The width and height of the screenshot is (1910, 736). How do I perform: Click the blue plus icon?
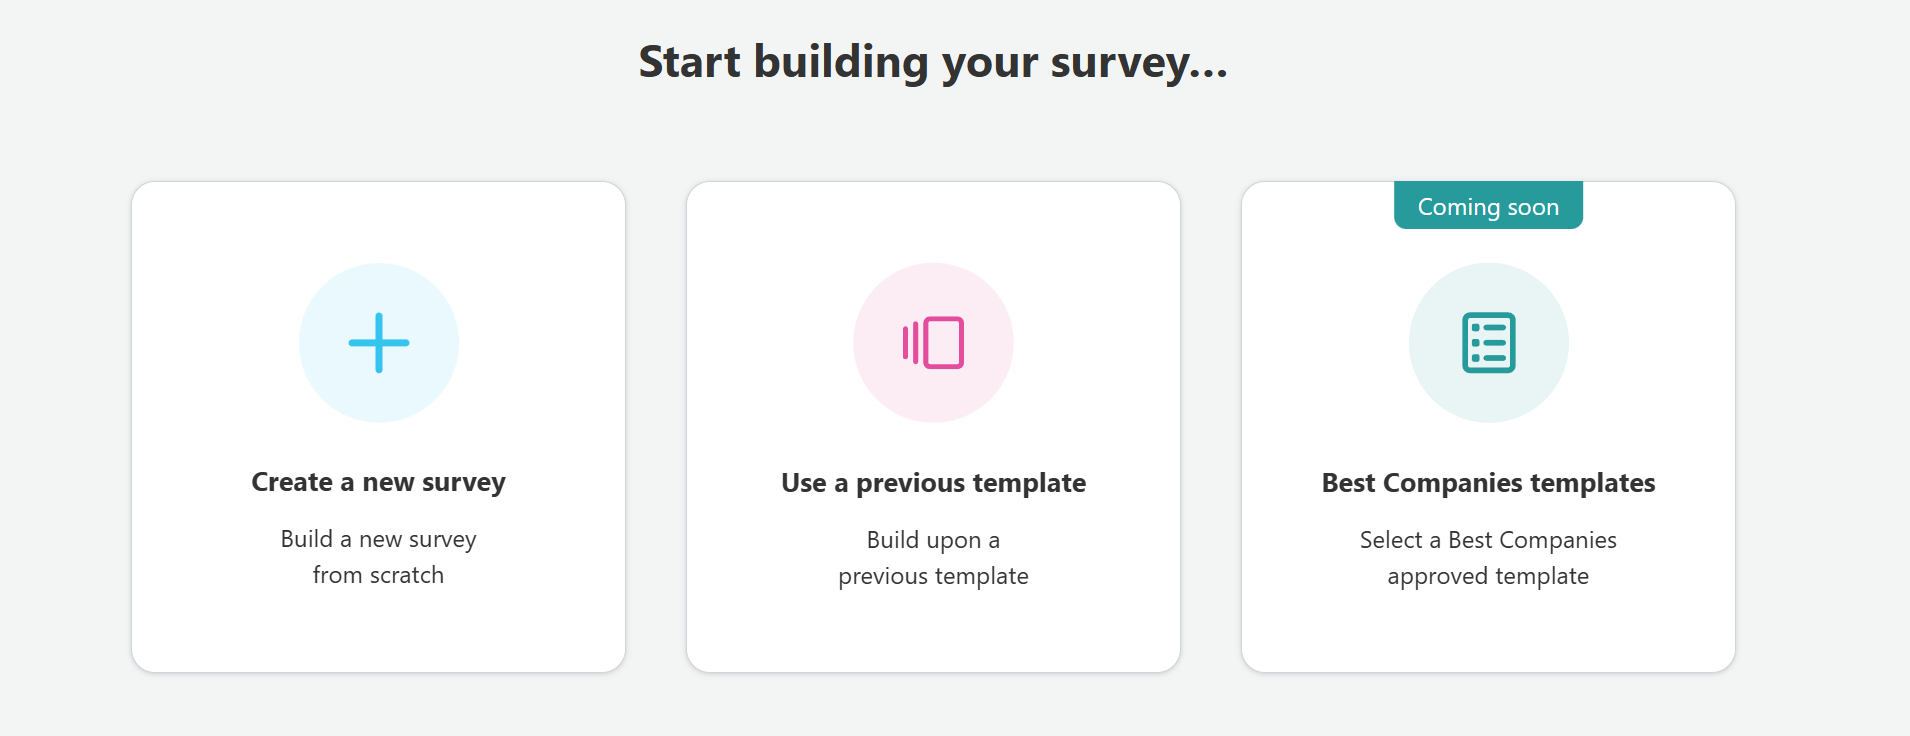coord(378,343)
